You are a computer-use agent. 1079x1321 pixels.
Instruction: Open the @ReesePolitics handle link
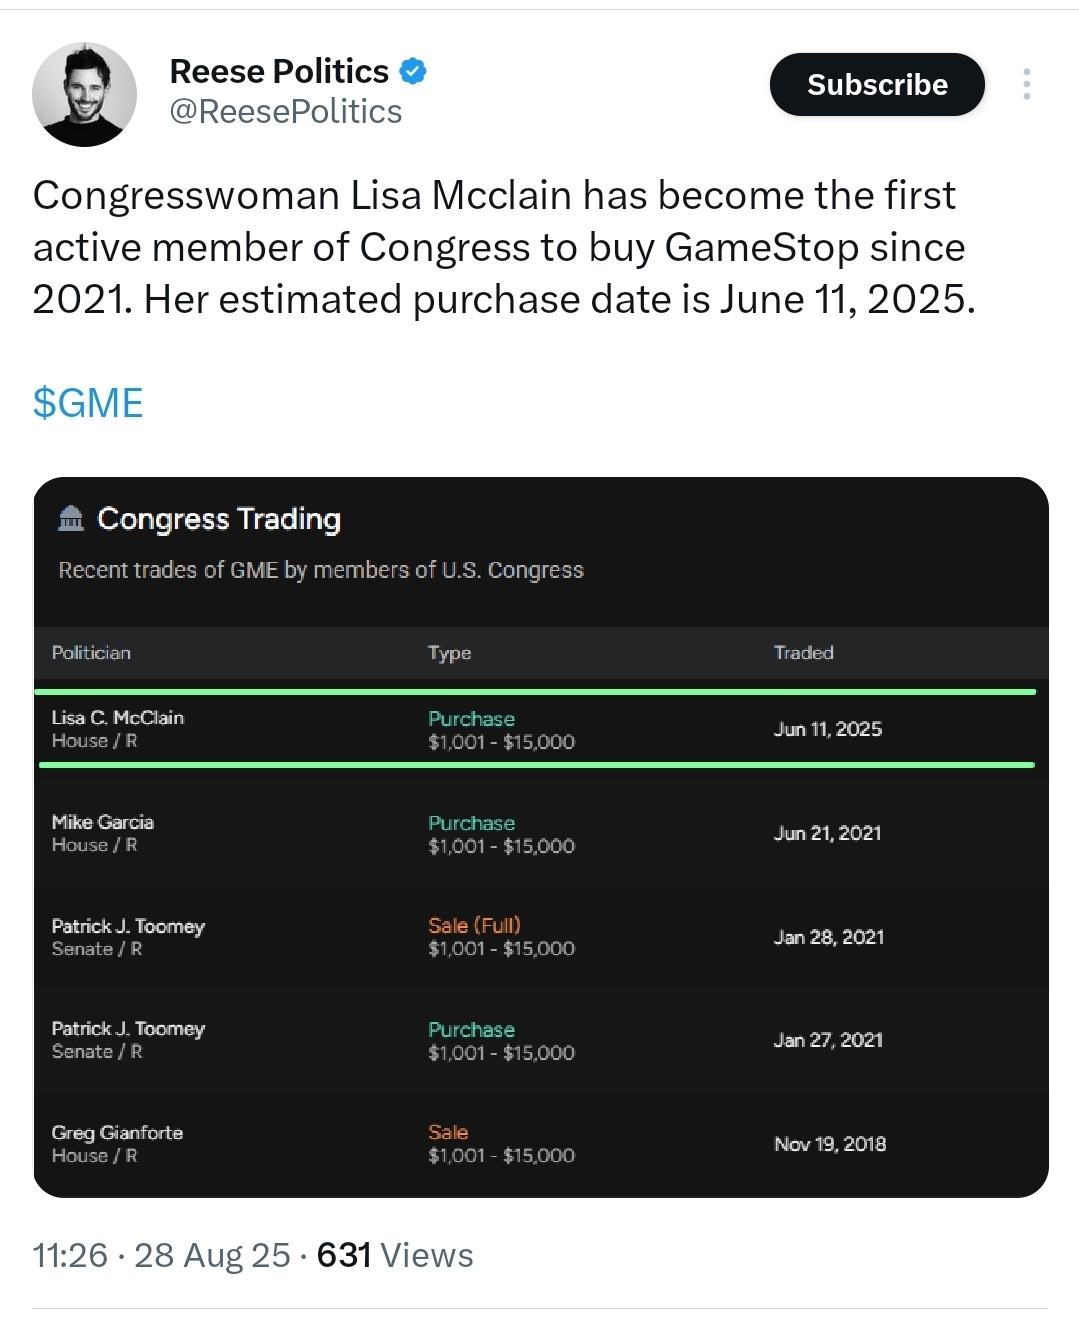coord(286,112)
